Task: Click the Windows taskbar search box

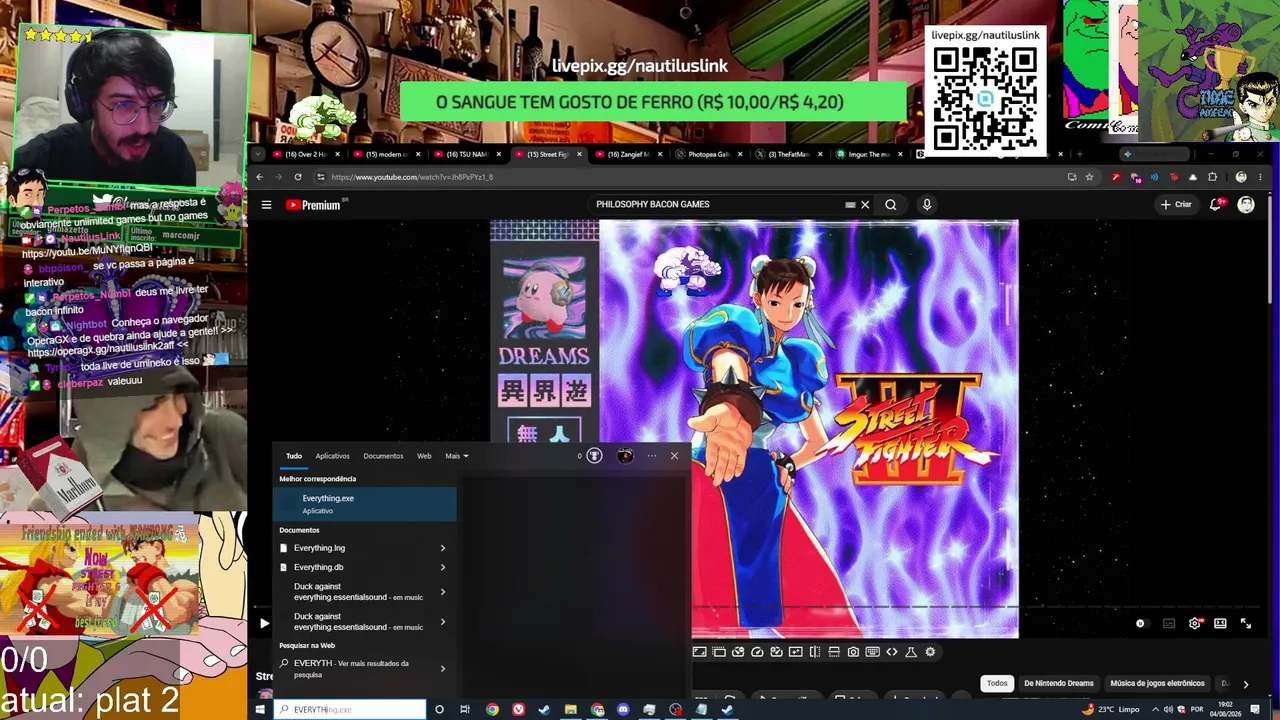Action: 350,709
